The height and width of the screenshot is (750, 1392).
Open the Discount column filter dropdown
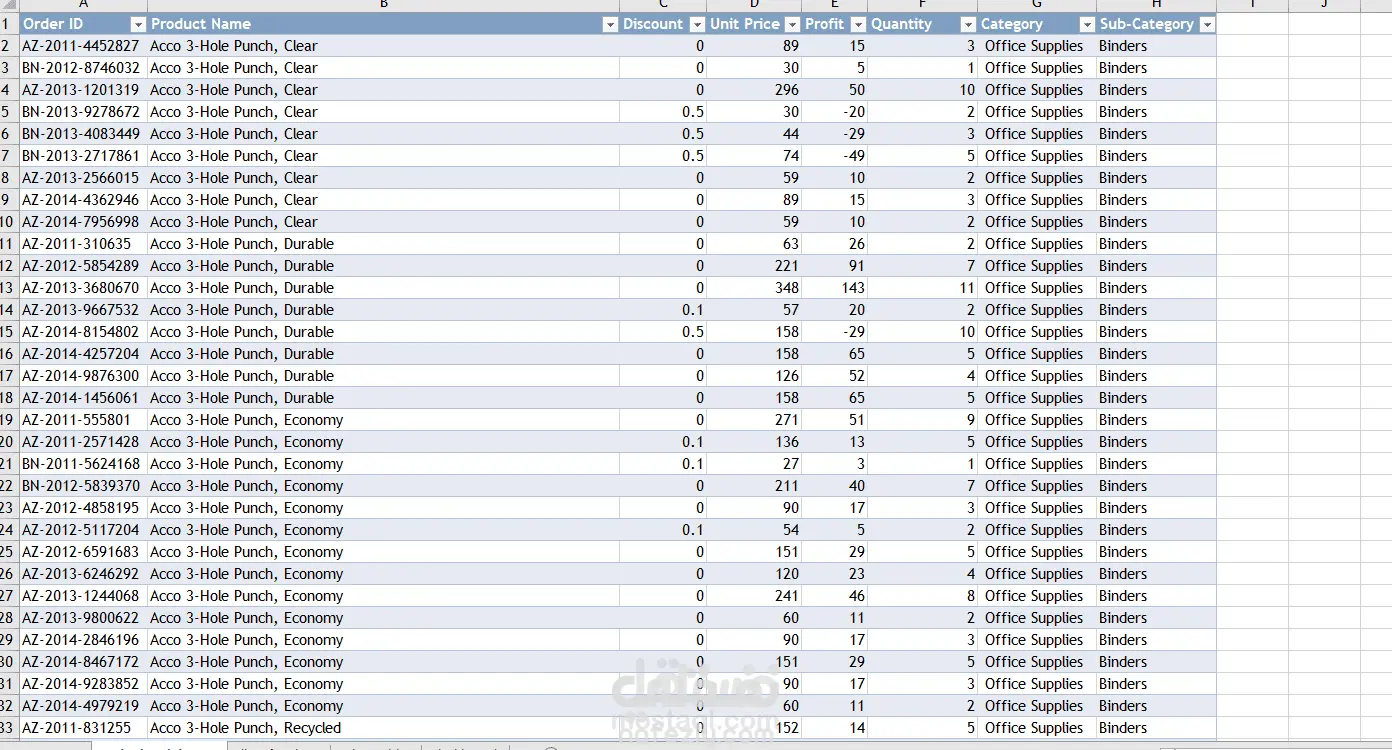tap(696, 24)
